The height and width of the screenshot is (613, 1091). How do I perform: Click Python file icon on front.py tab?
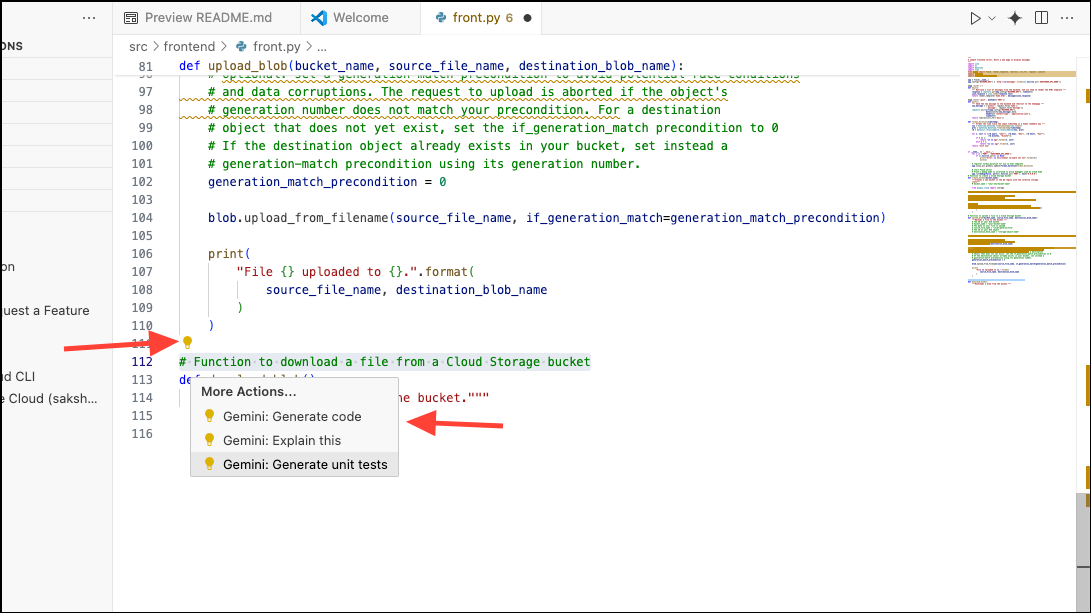click(x=440, y=18)
